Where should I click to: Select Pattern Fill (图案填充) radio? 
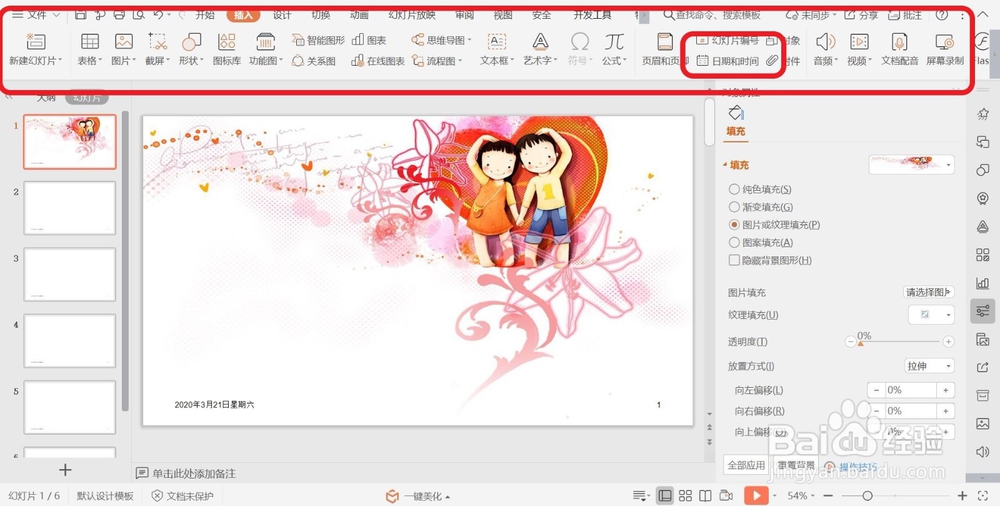coord(734,242)
